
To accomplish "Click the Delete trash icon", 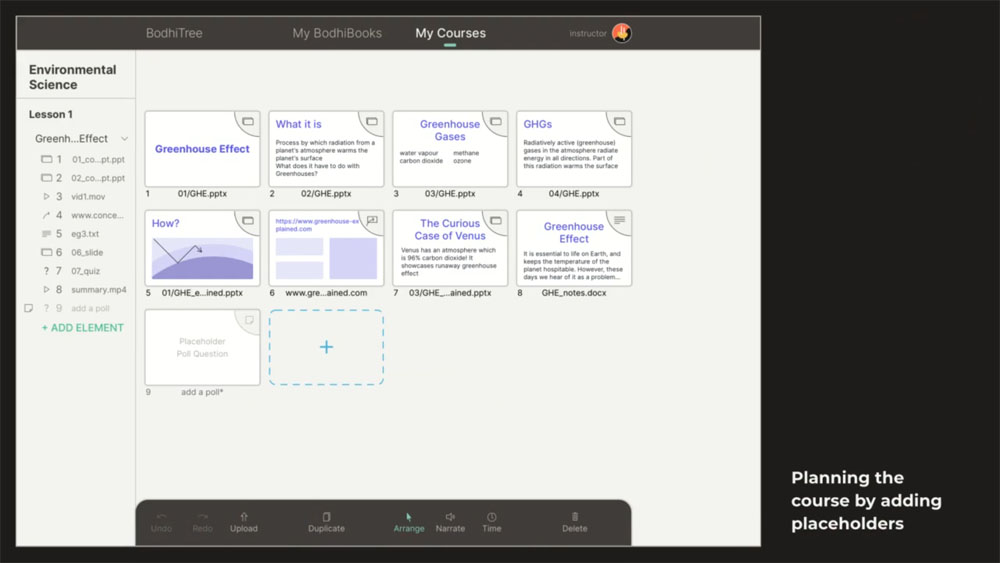I will point(575,517).
